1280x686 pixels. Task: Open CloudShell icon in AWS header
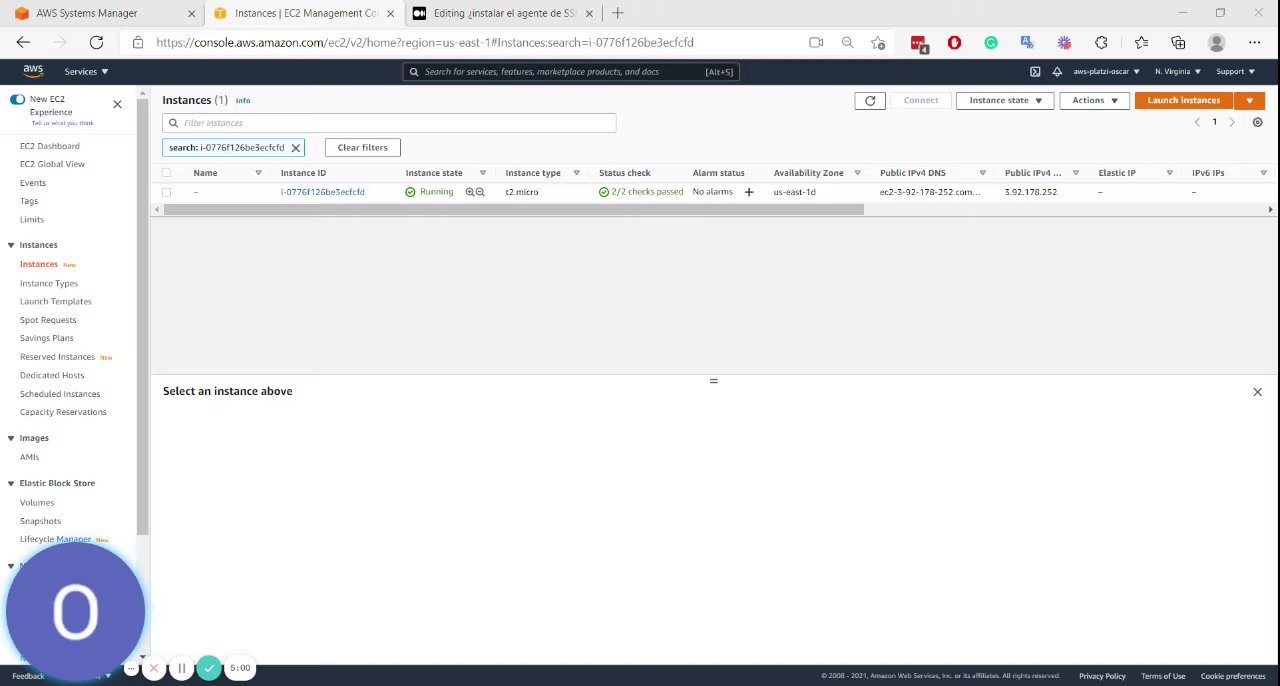point(1035,72)
